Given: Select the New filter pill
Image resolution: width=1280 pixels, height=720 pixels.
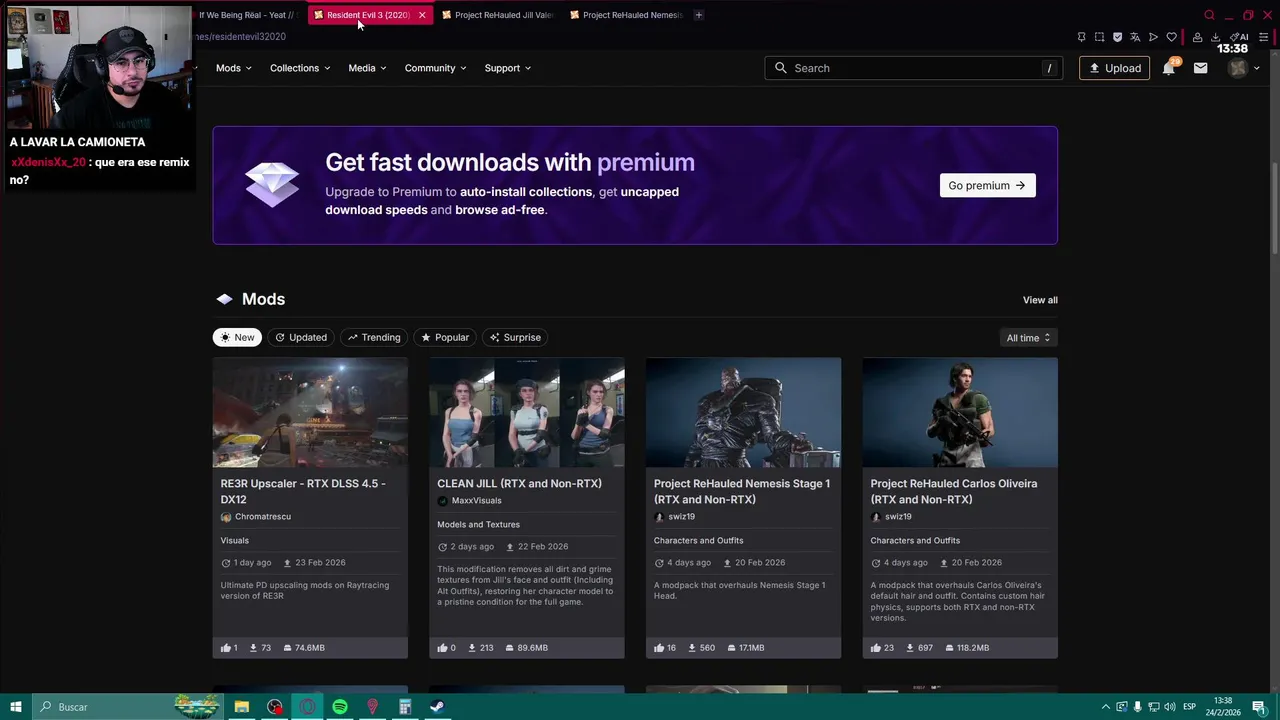Looking at the screenshot, I should point(237,337).
